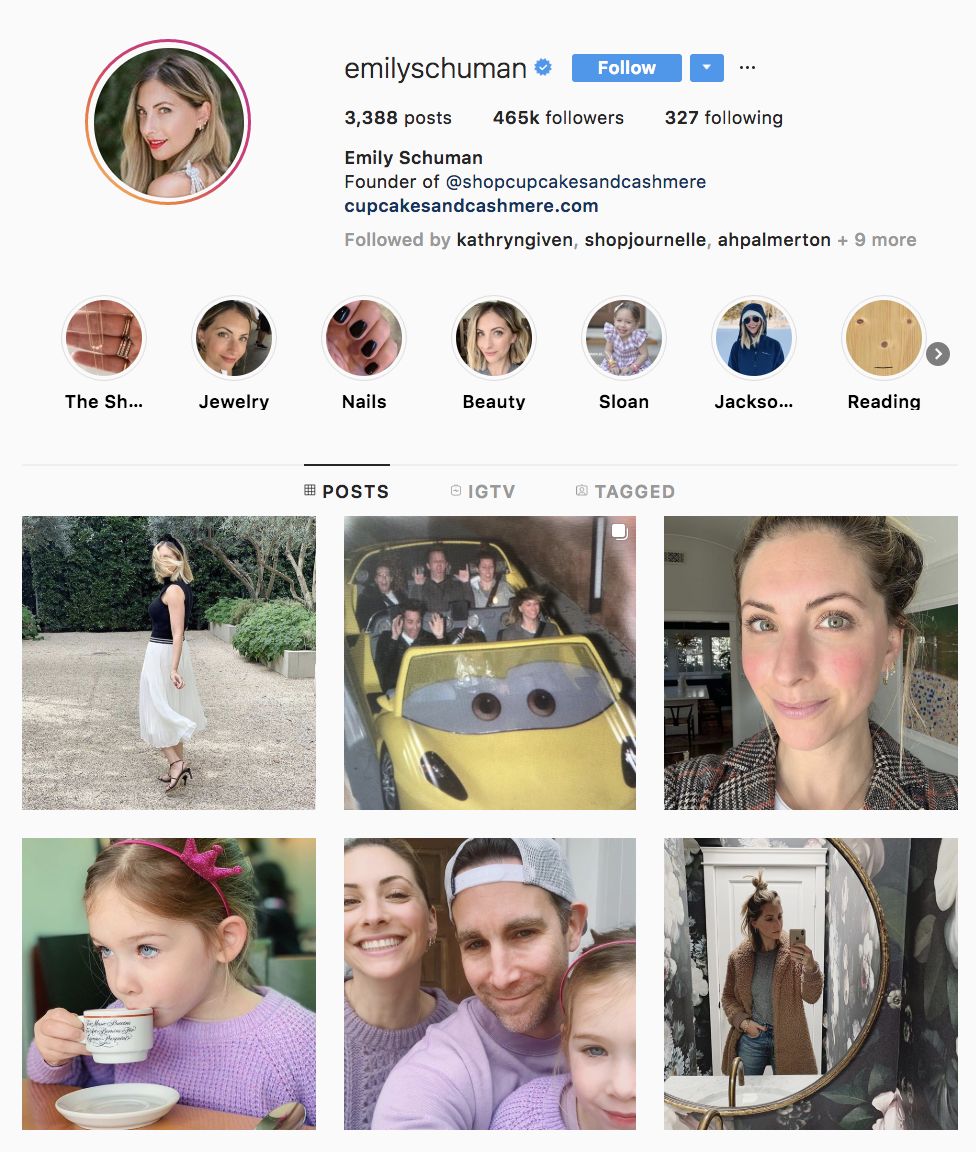Open The Sh... story highlight

pos(104,339)
